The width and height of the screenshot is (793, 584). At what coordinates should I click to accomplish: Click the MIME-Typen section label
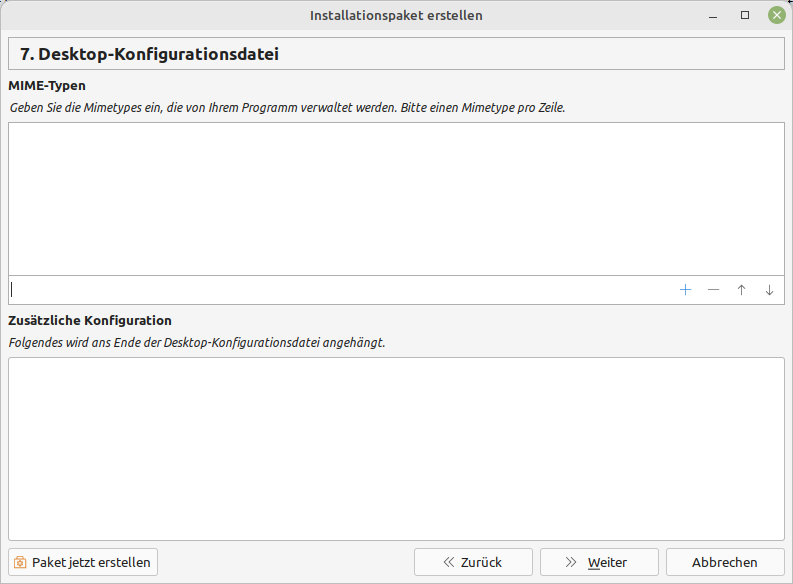click(x=47, y=86)
